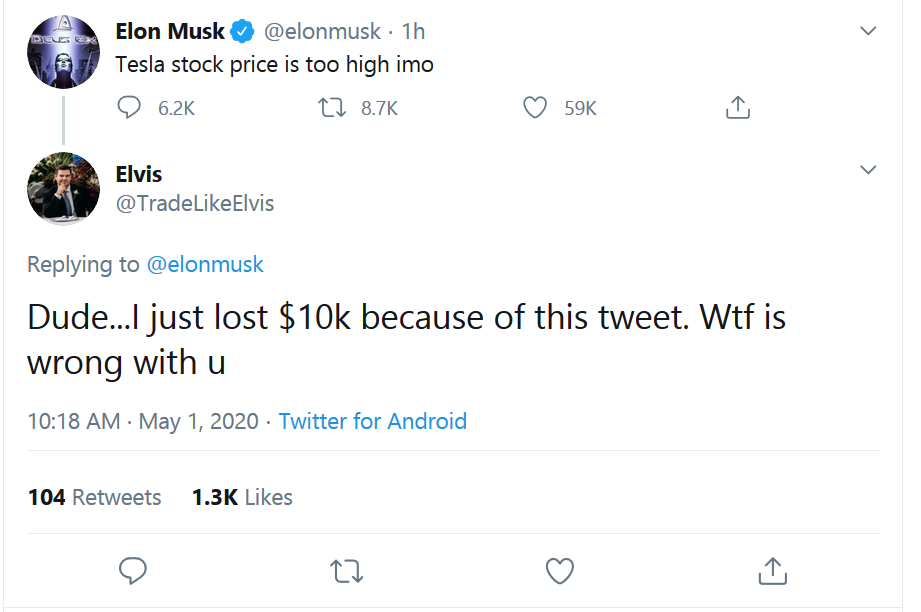This screenshot has width=921, height=612.
Task: Open reply composer on Elvis's tweet
Action: (x=133, y=571)
